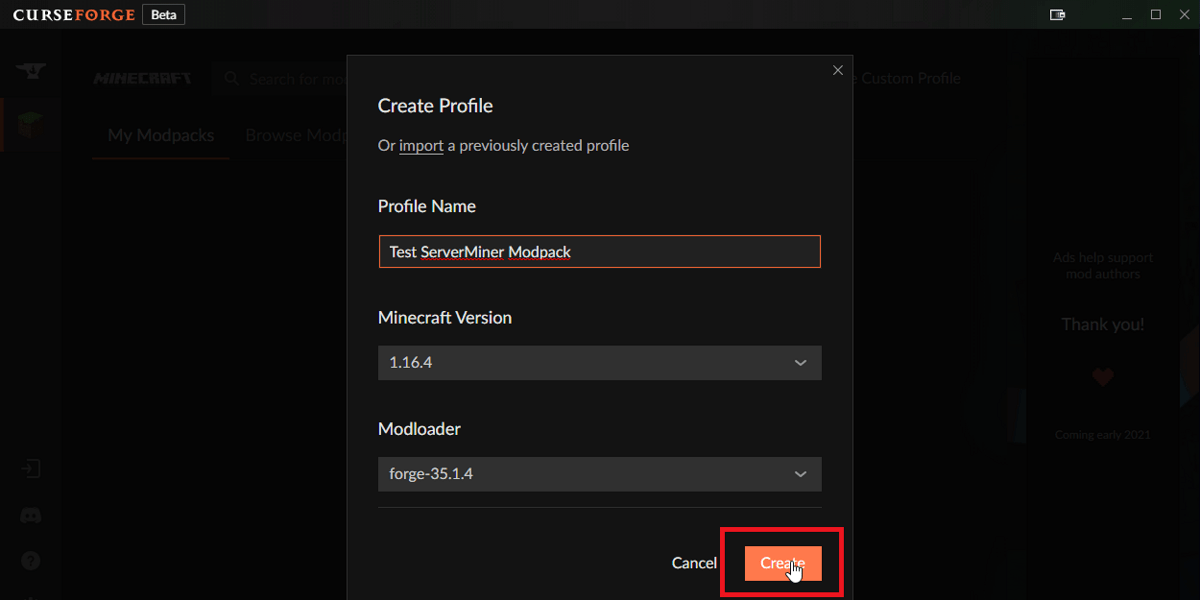Click the search magnifier icon
The height and width of the screenshot is (600, 1200).
231,78
